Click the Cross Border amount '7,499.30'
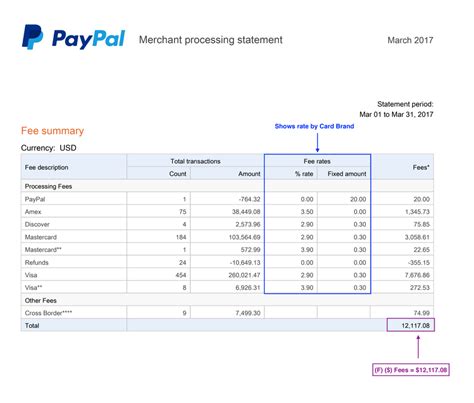 [x=248, y=313]
